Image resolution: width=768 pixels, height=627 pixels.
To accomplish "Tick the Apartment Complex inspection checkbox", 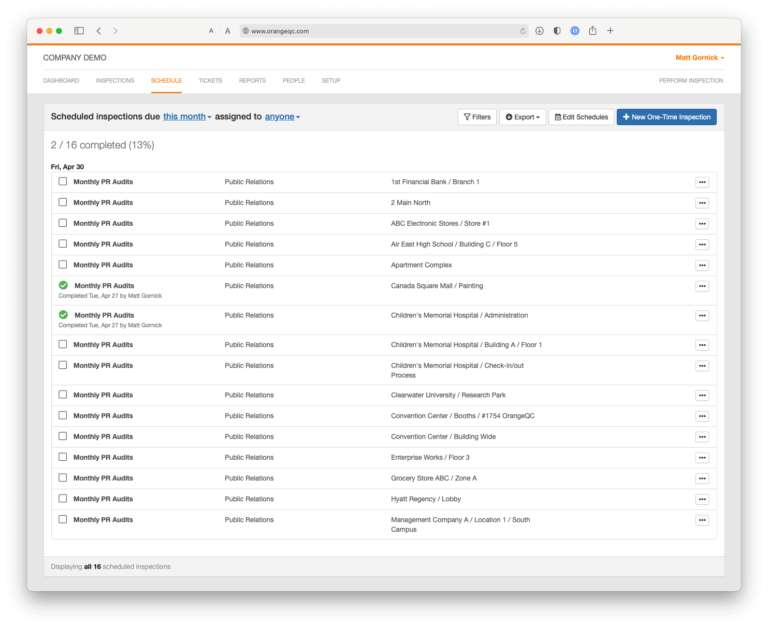I will click(63, 265).
